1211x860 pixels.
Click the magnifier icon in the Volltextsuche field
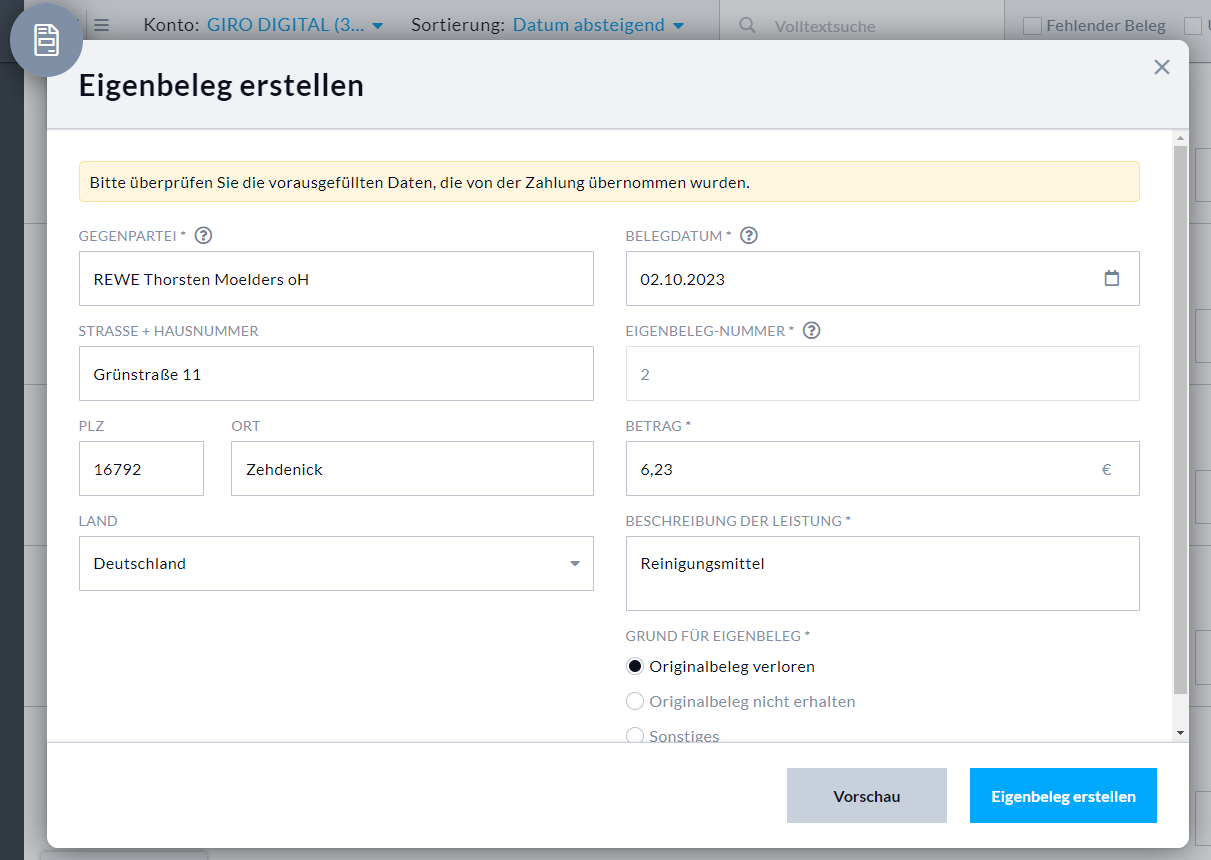pyautogui.click(x=746, y=25)
